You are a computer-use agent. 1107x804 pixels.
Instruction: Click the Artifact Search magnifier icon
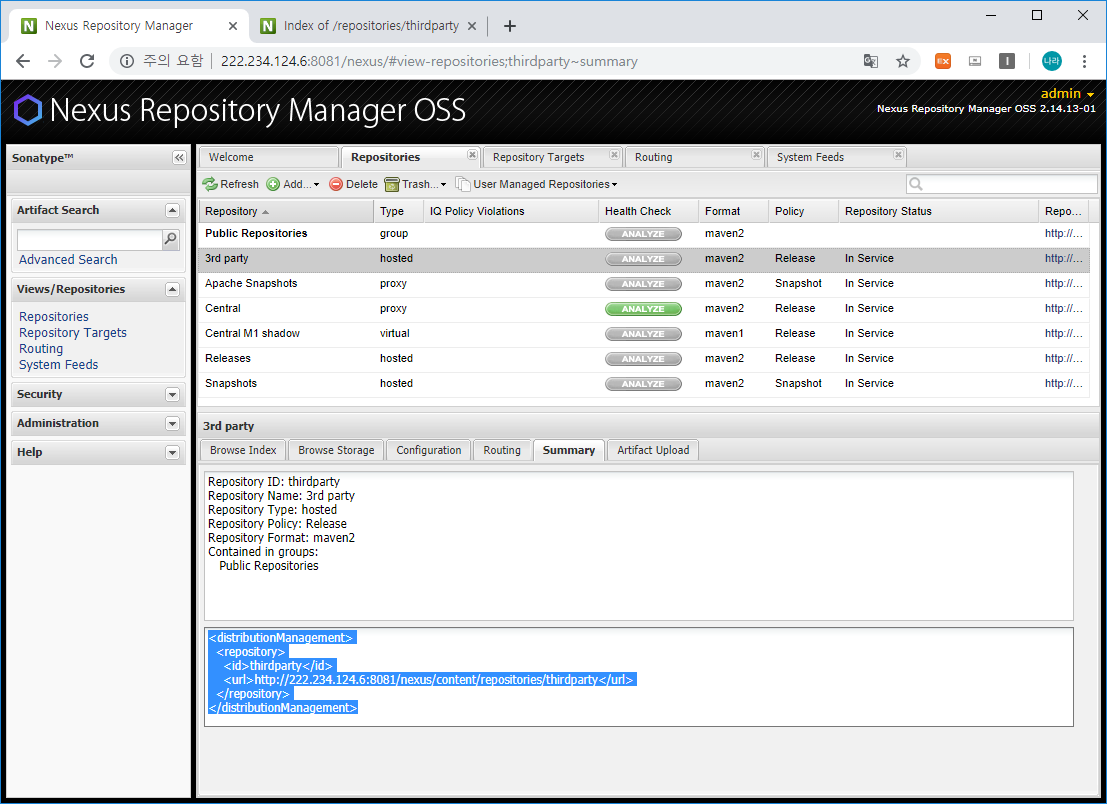pyautogui.click(x=170, y=239)
